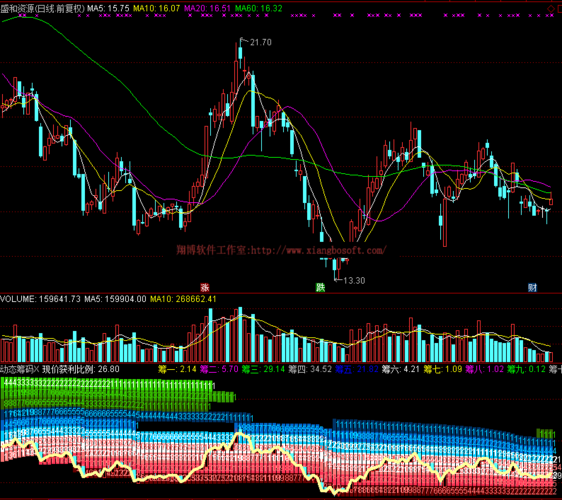Image resolution: width=562 pixels, height=500 pixels.
Task: Click the blue 财 marker icon
Action: [x=532, y=287]
